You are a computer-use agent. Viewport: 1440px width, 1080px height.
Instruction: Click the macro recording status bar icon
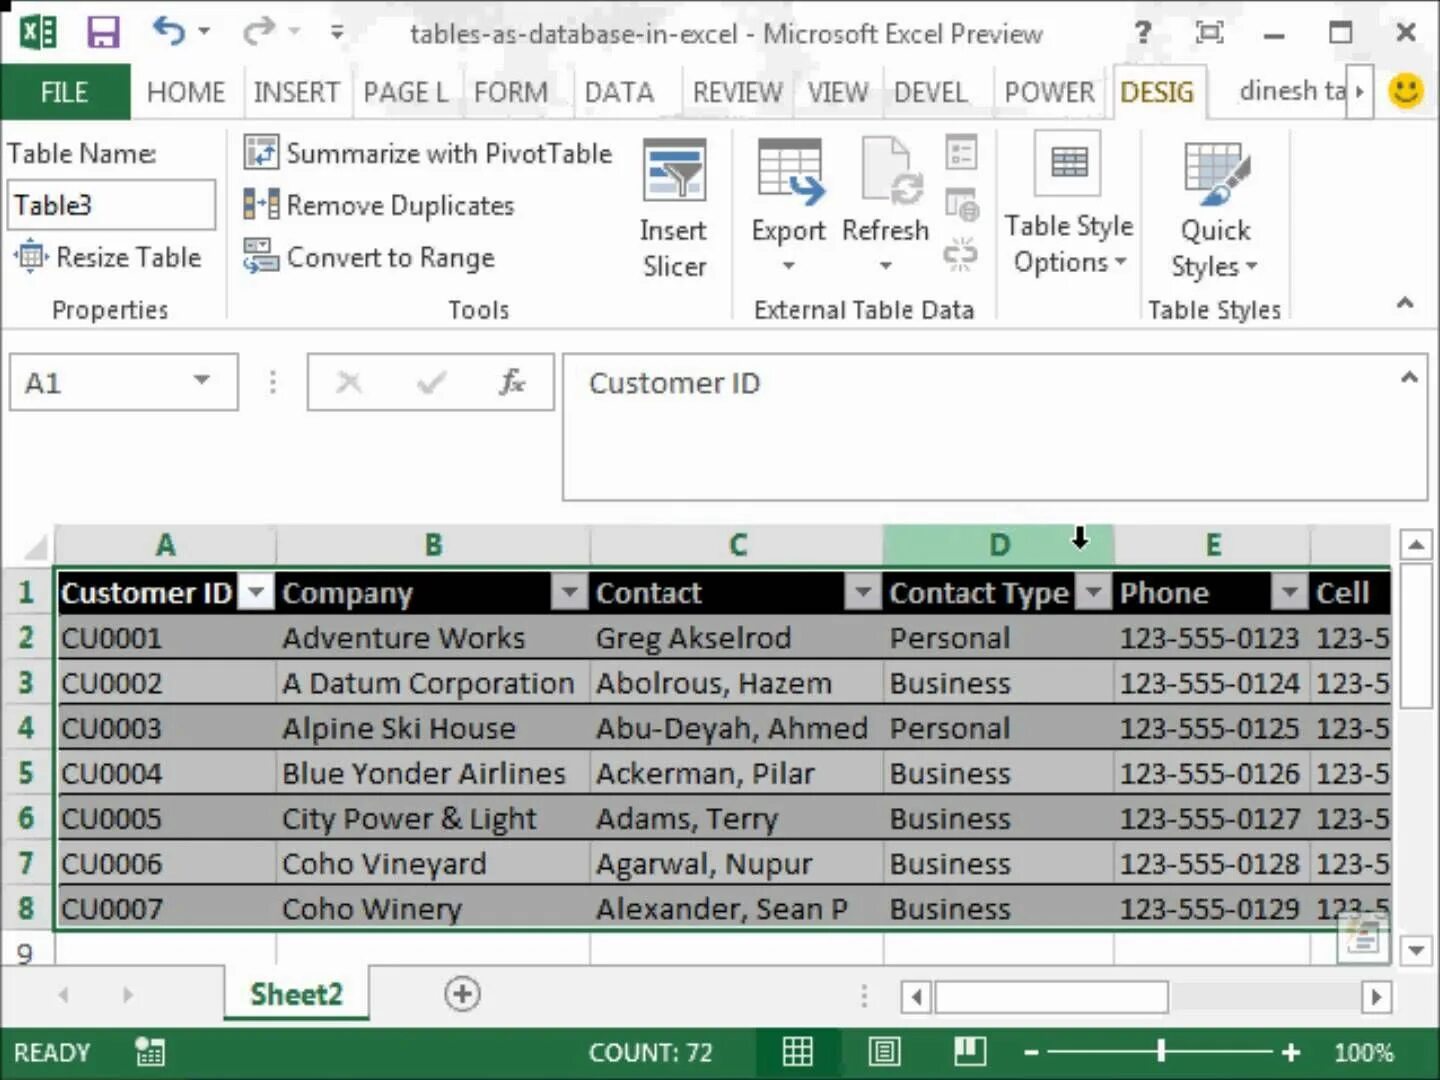click(150, 1051)
